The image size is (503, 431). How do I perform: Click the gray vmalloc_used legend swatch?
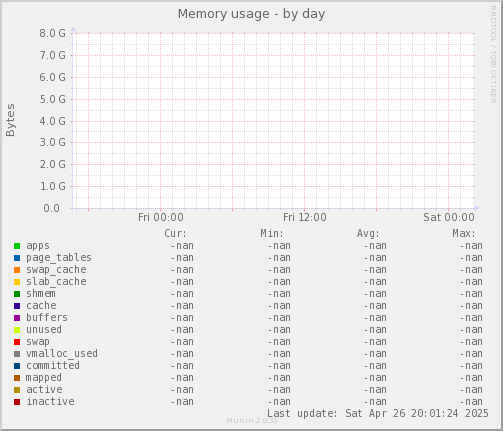17,354
